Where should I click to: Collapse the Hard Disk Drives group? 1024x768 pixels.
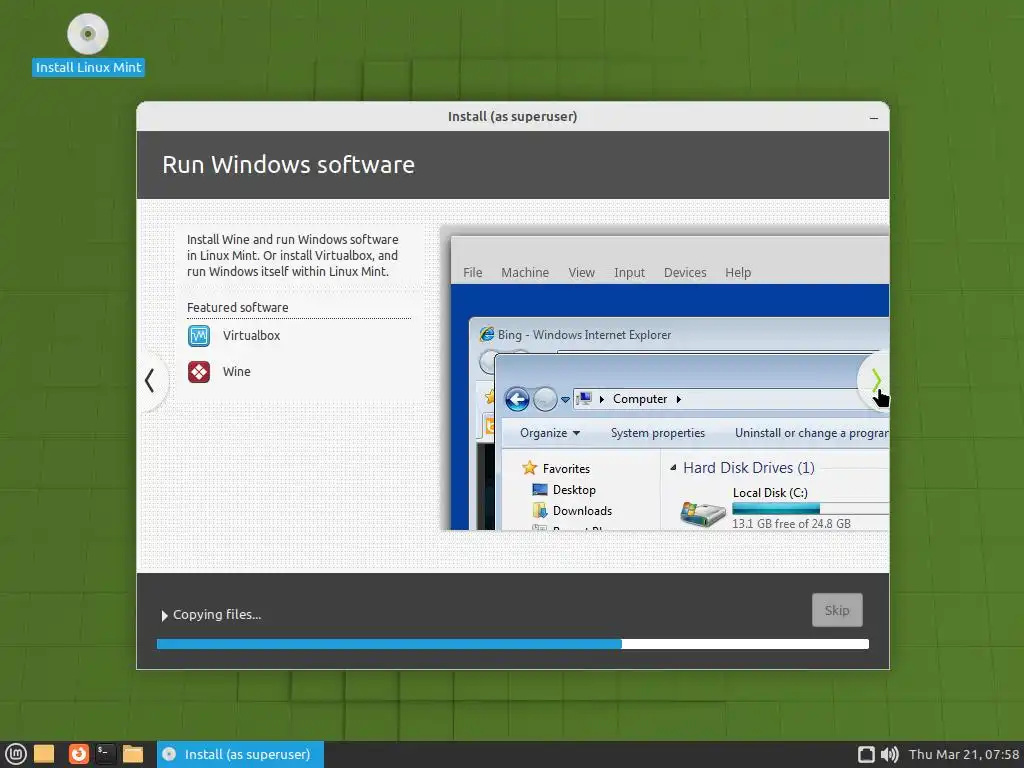[673, 468]
